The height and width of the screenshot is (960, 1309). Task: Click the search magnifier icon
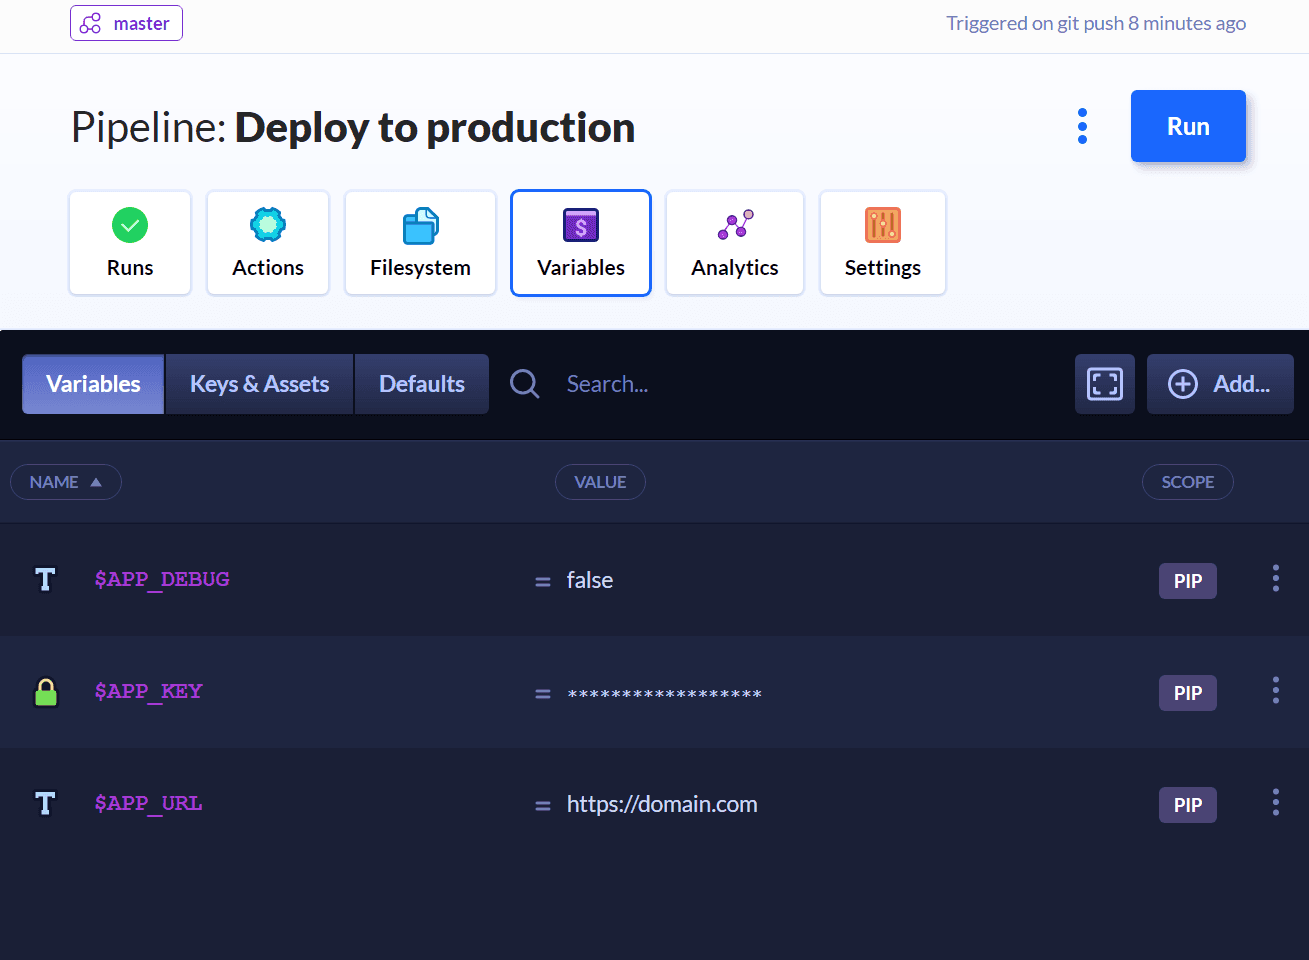tap(524, 384)
